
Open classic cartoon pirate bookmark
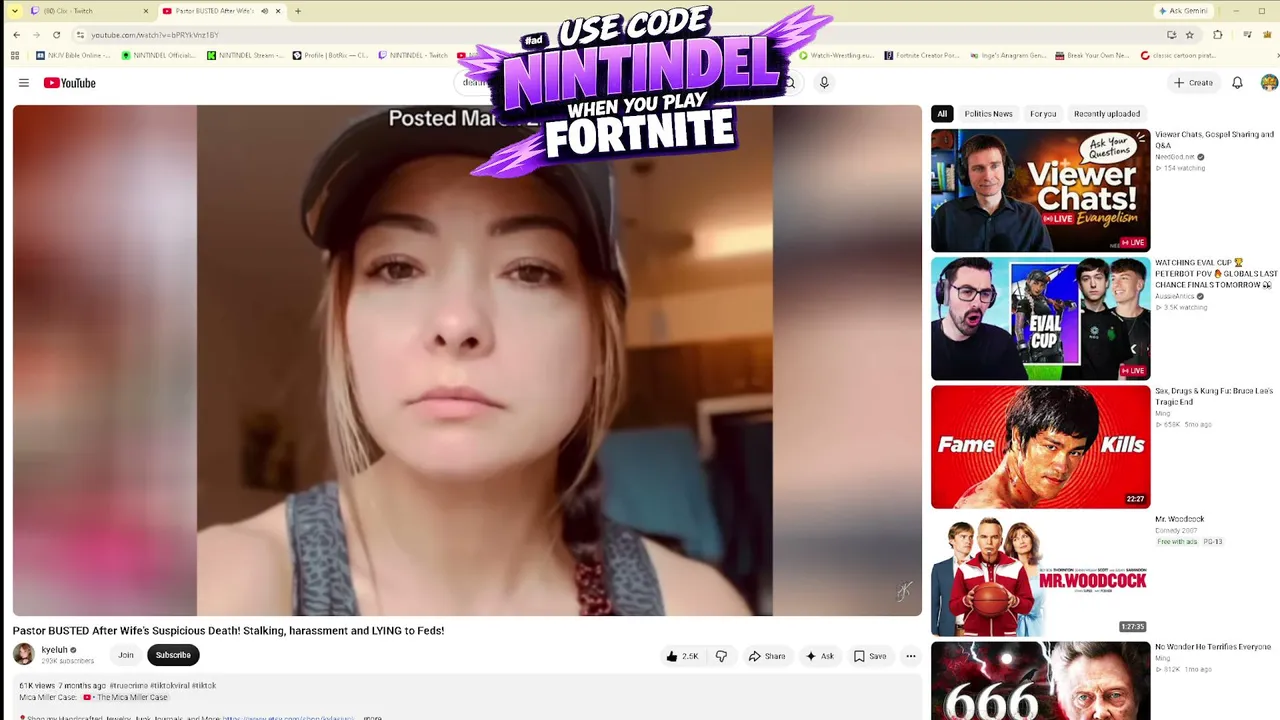(1179, 56)
